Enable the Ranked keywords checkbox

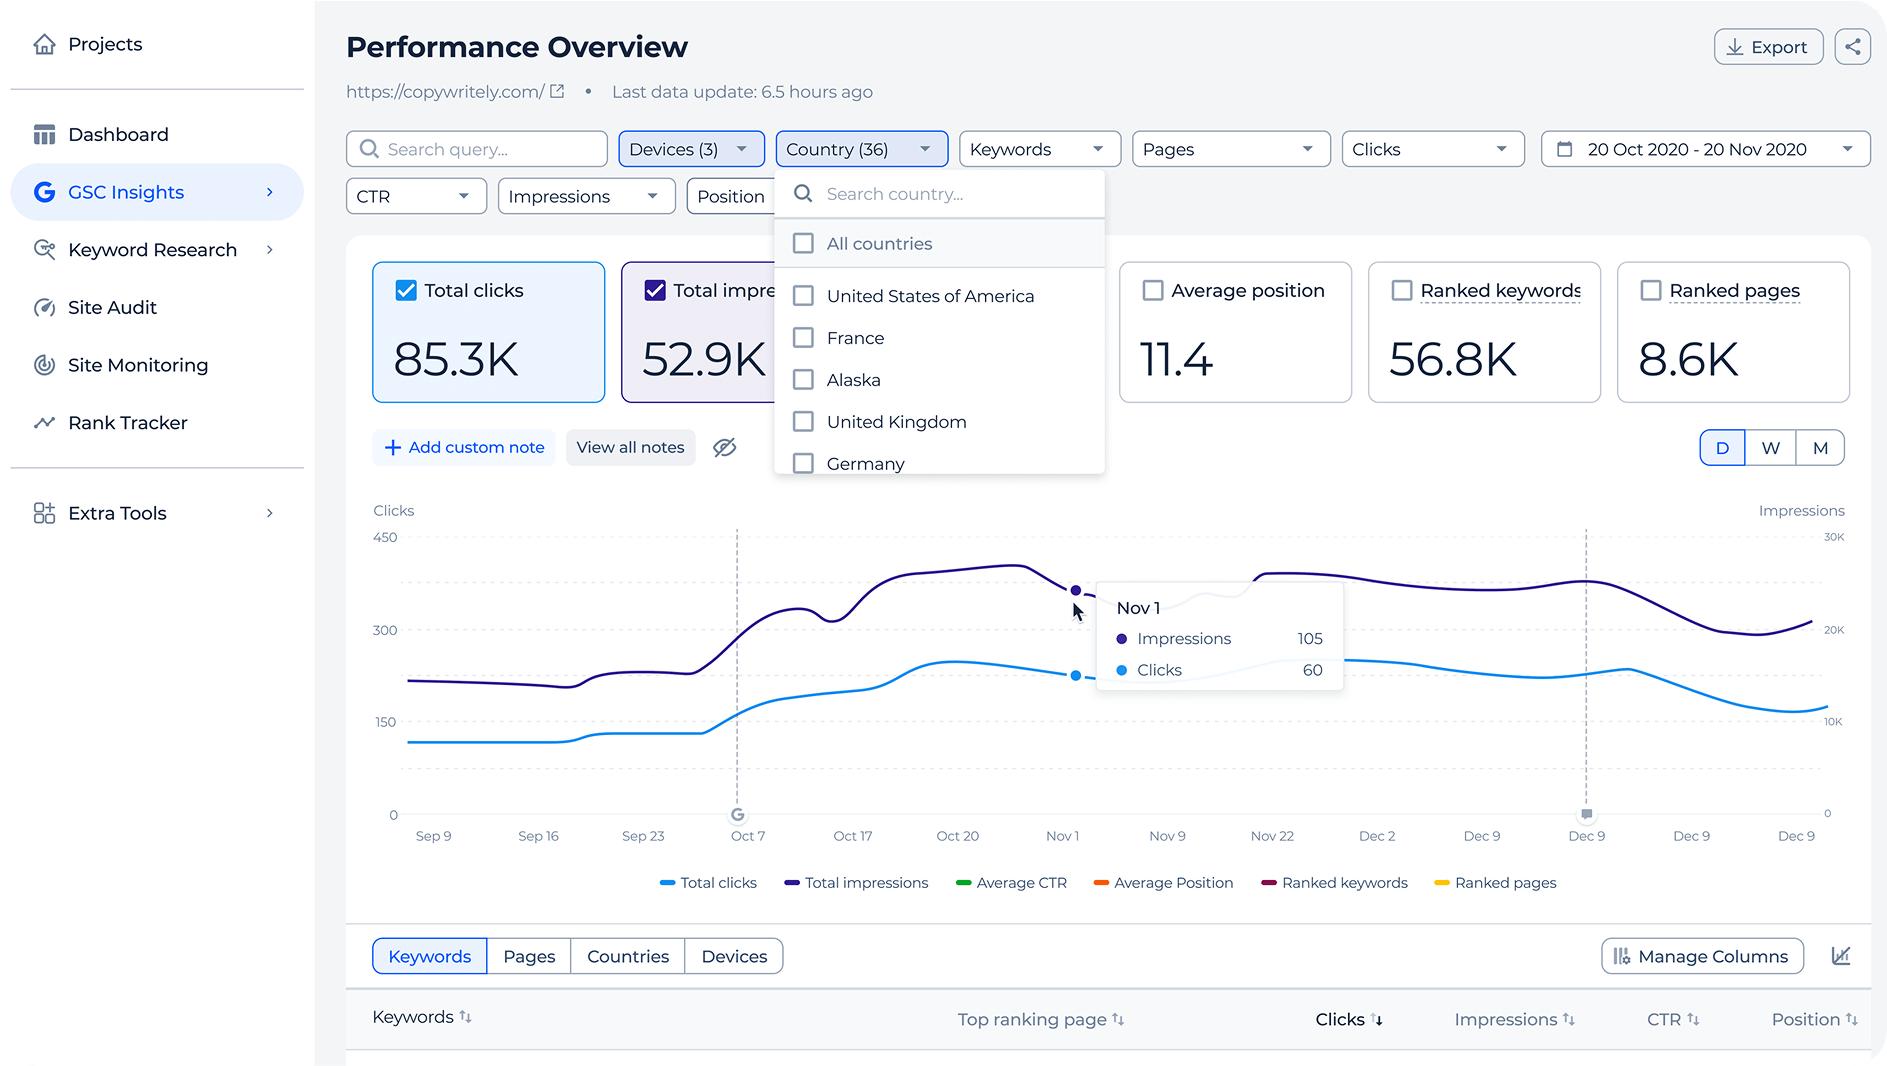[x=1402, y=290]
